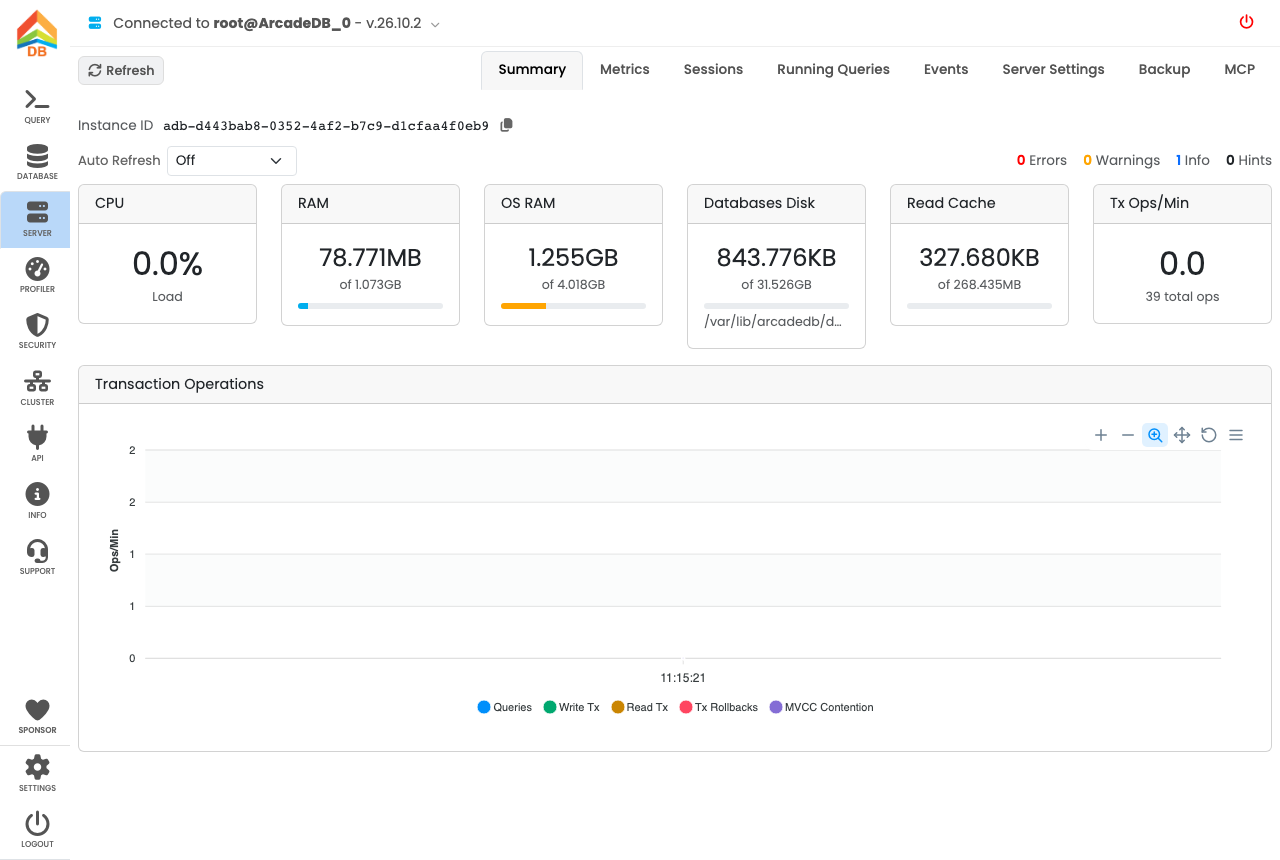Click the red shutdown power icon
1280x860 pixels.
1246,22
